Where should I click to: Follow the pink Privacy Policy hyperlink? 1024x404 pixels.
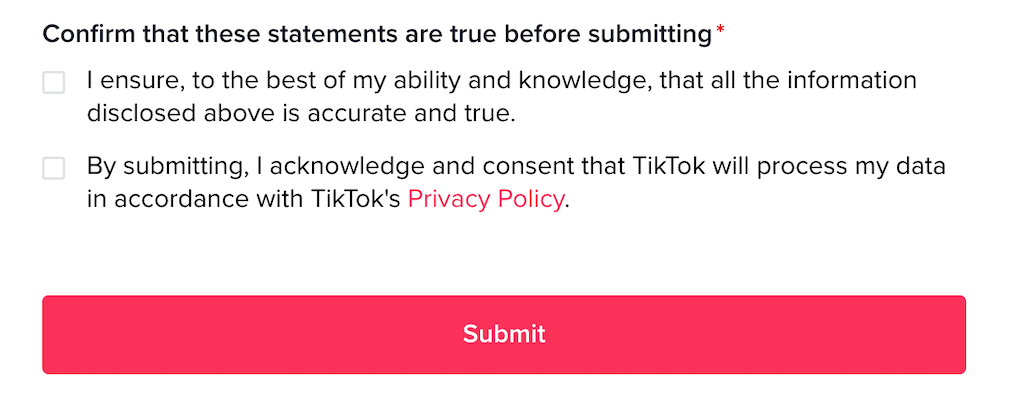coord(486,199)
